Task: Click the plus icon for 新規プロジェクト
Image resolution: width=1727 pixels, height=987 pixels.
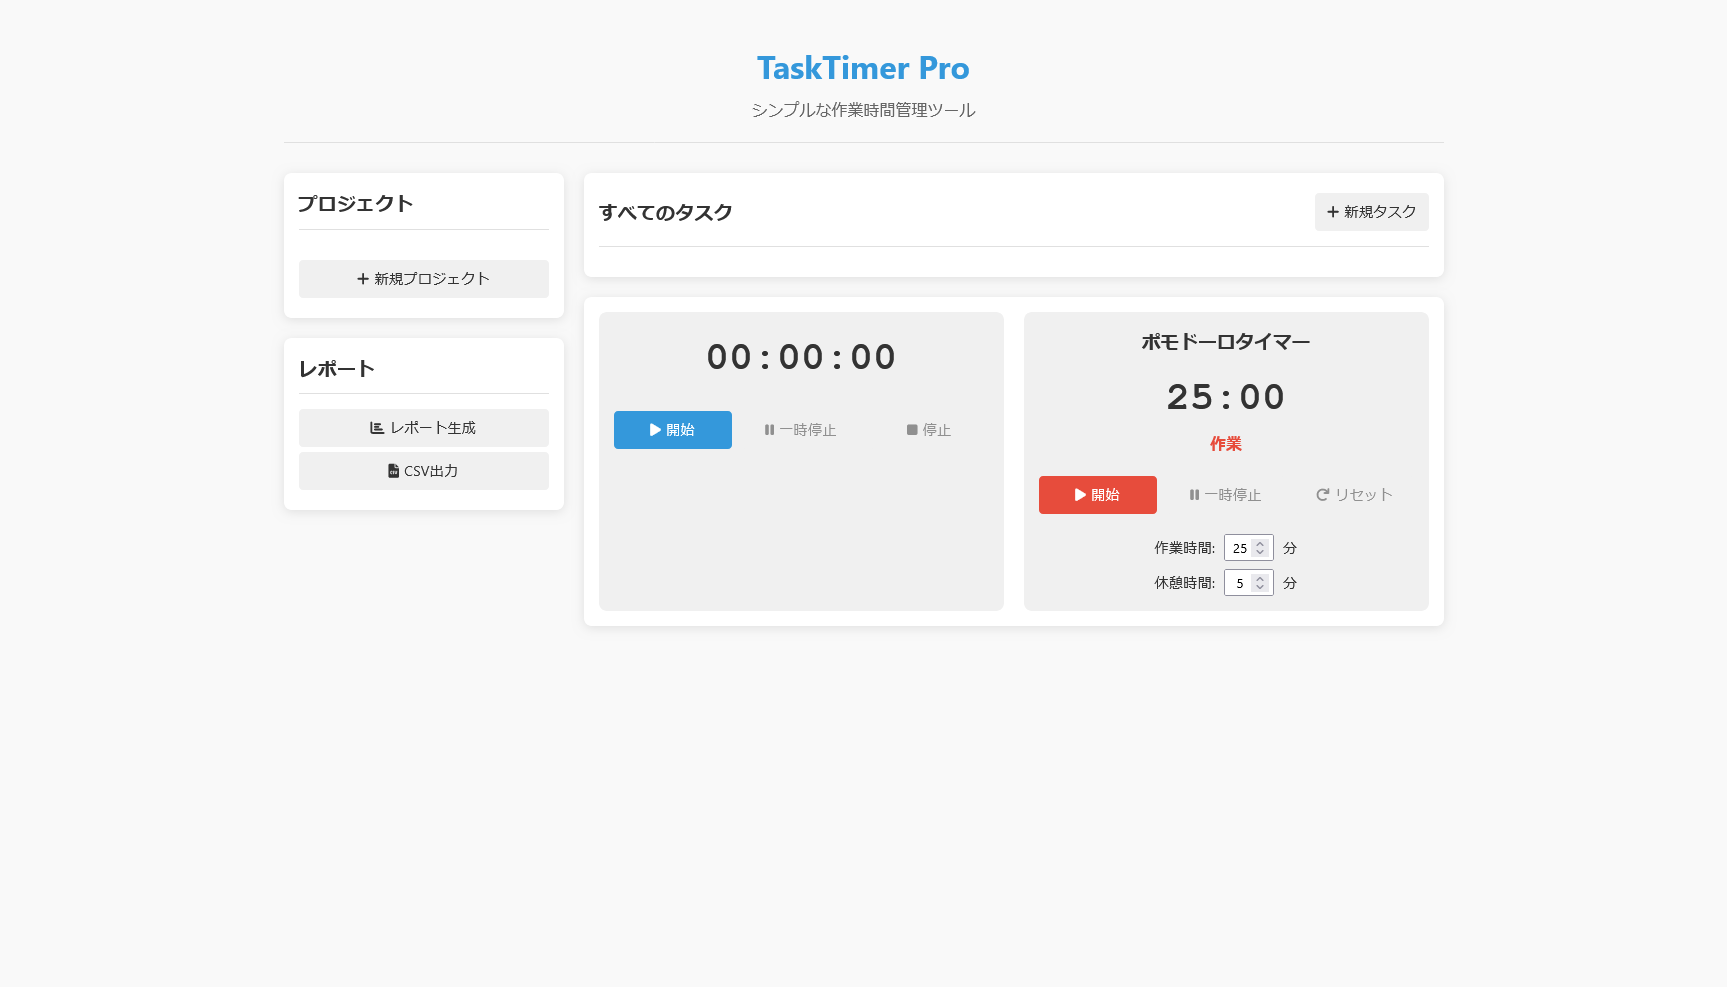Action: click(363, 279)
